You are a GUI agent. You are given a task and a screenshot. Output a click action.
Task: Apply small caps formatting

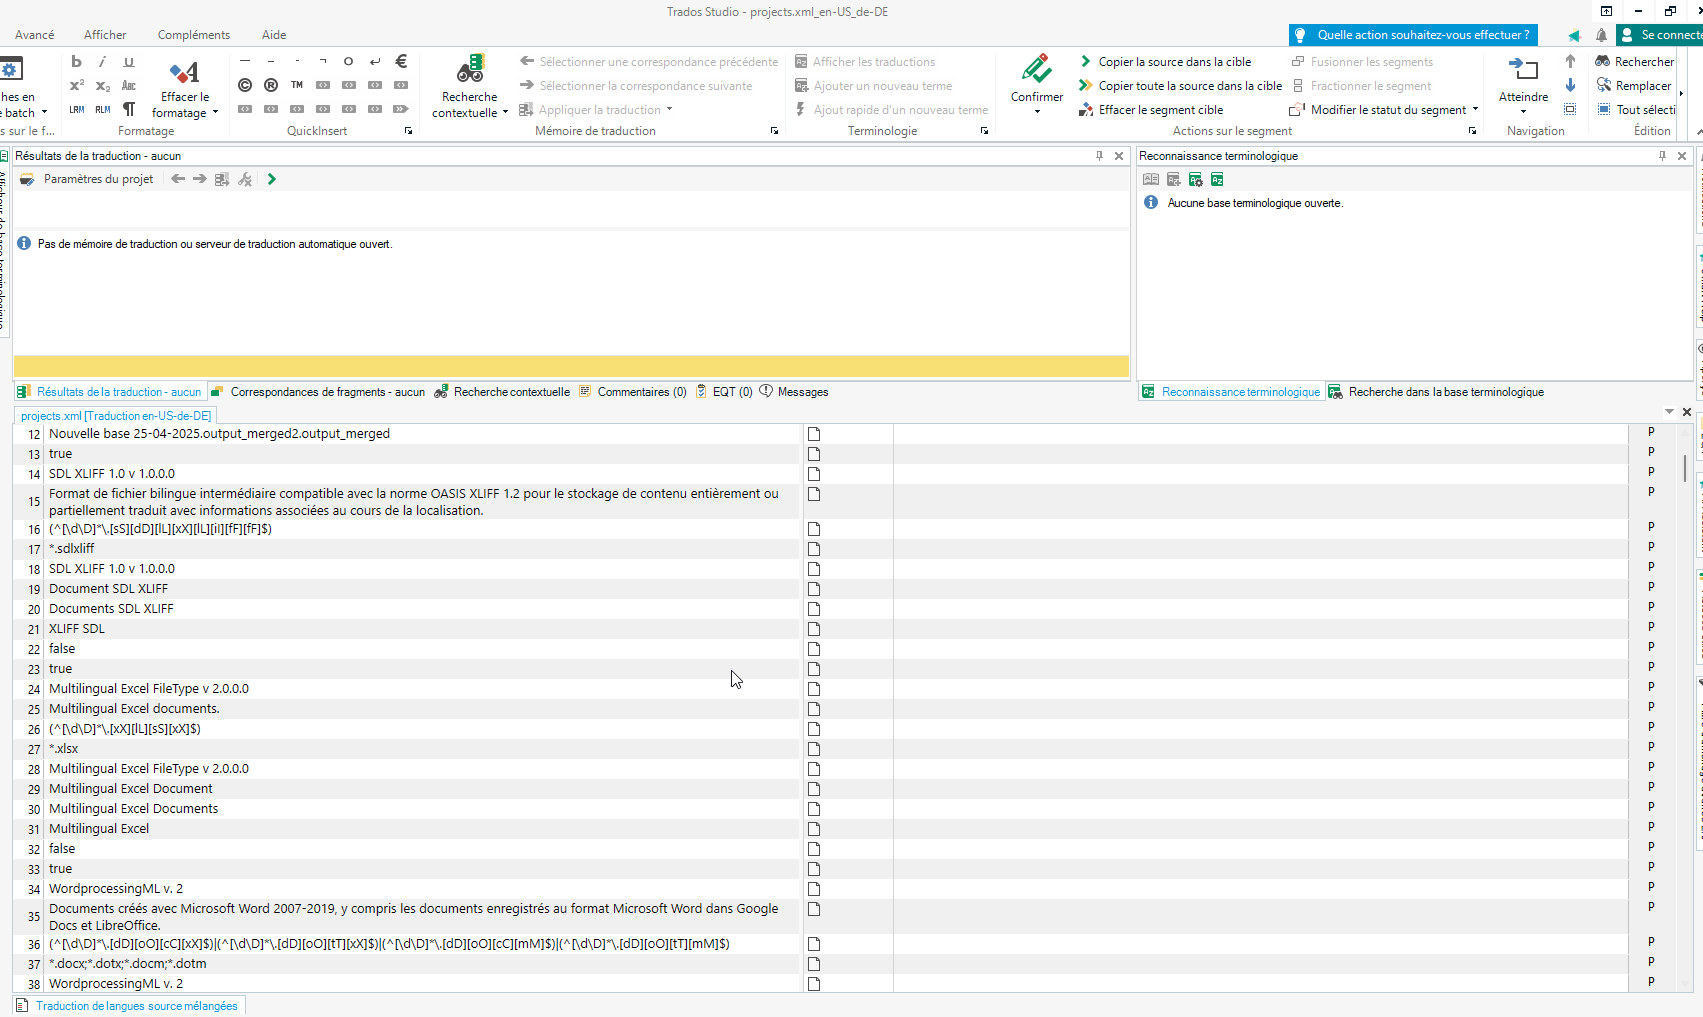pos(129,86)
